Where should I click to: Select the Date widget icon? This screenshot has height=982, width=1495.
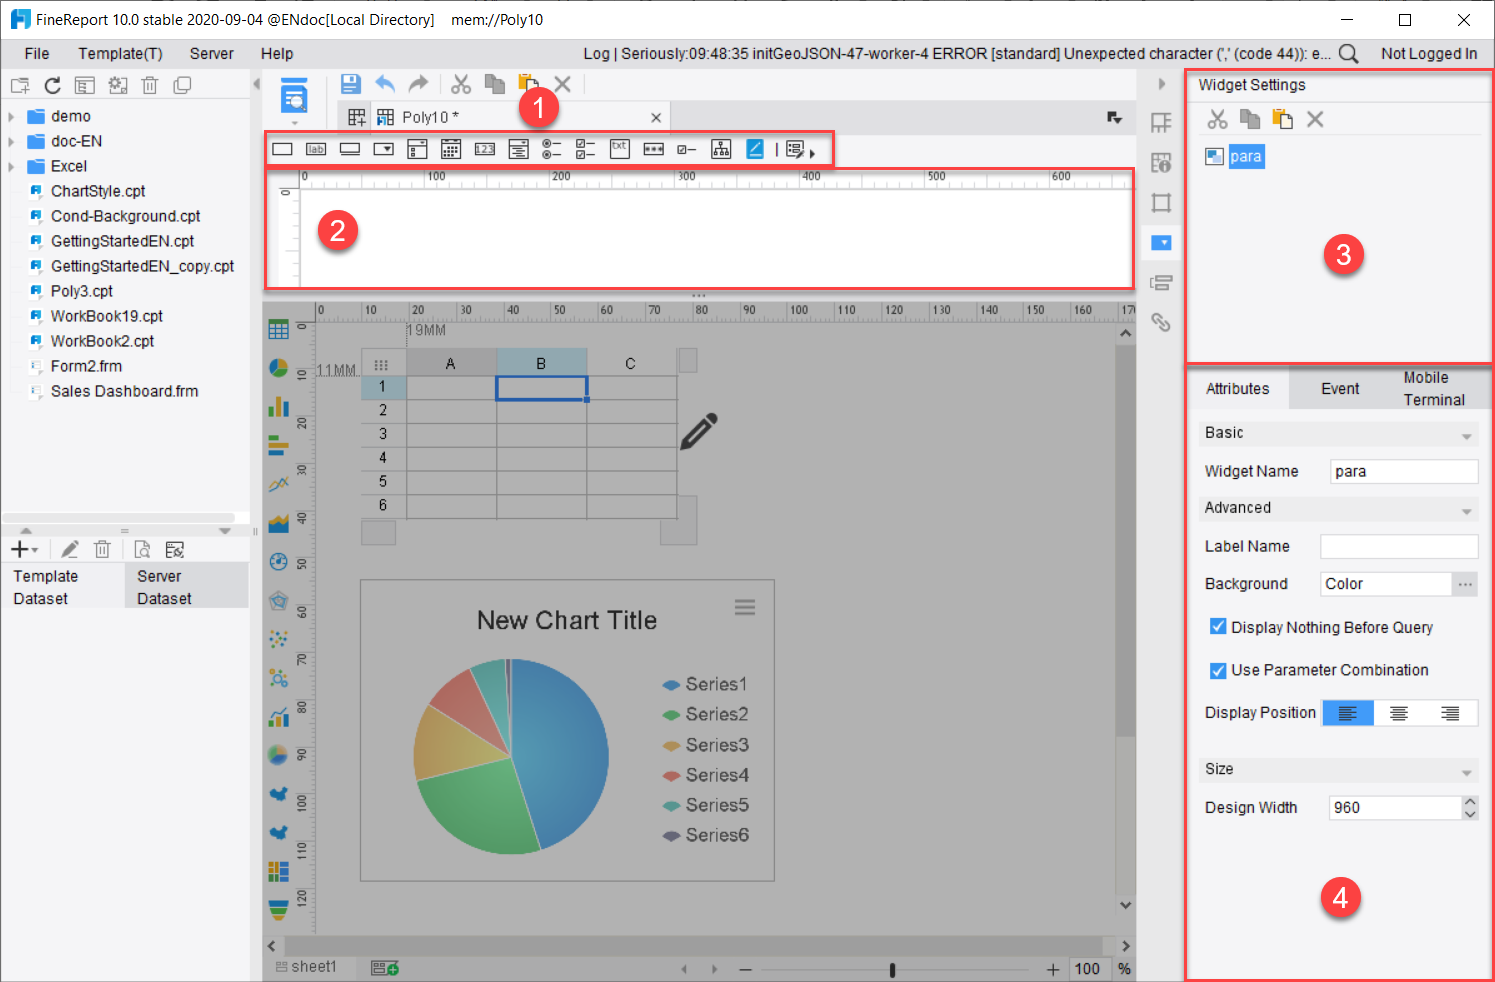[x=450, y=148]
